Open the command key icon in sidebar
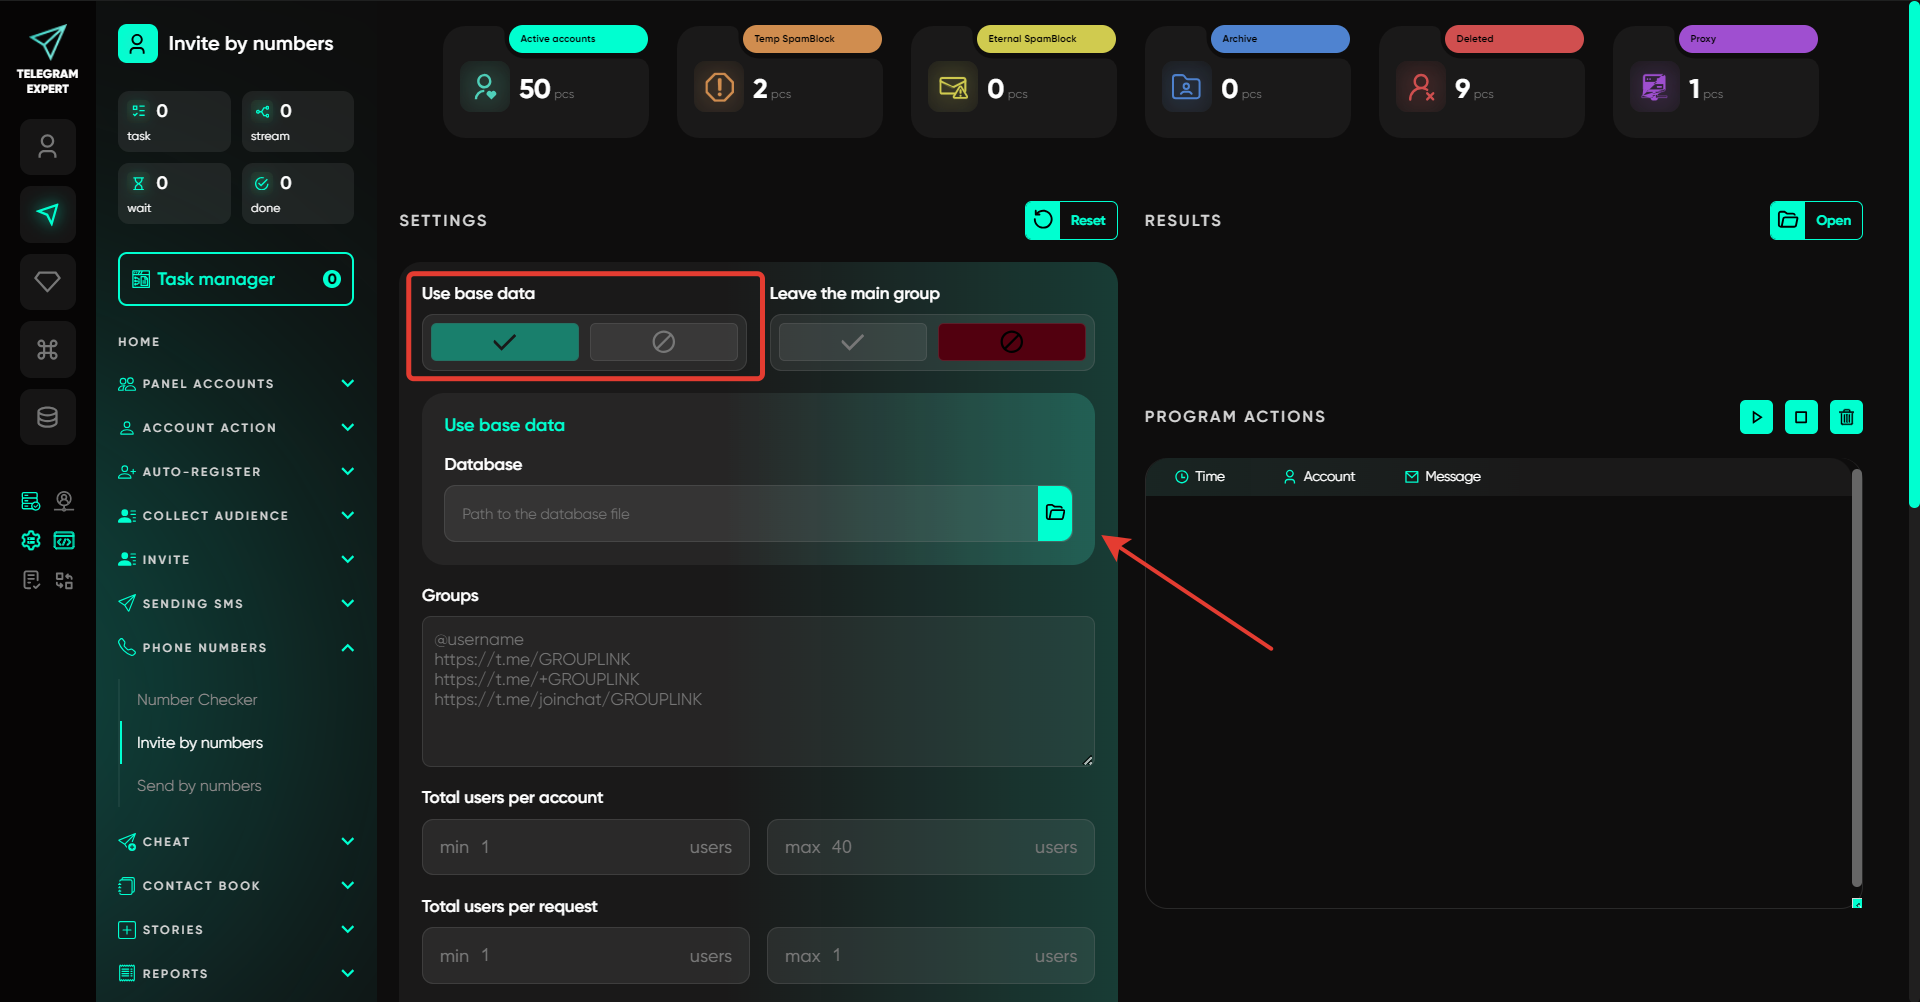This screenshot has width=1920, height=1002. [47, 349]
